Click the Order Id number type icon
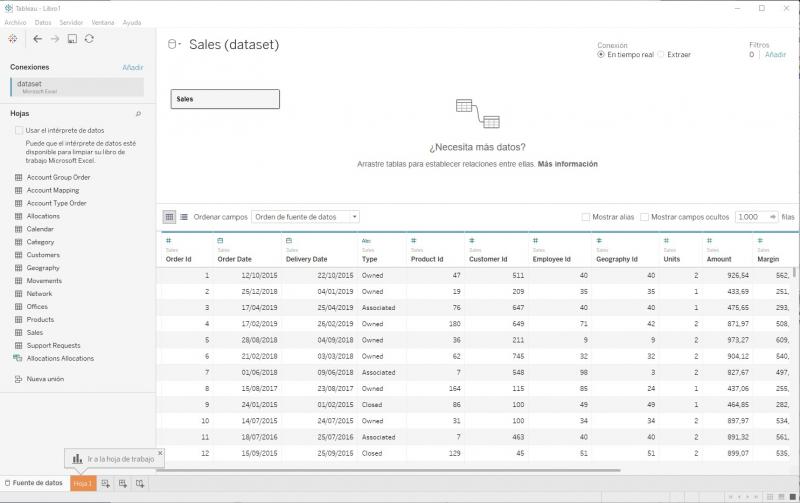 [x=168, y=240]
